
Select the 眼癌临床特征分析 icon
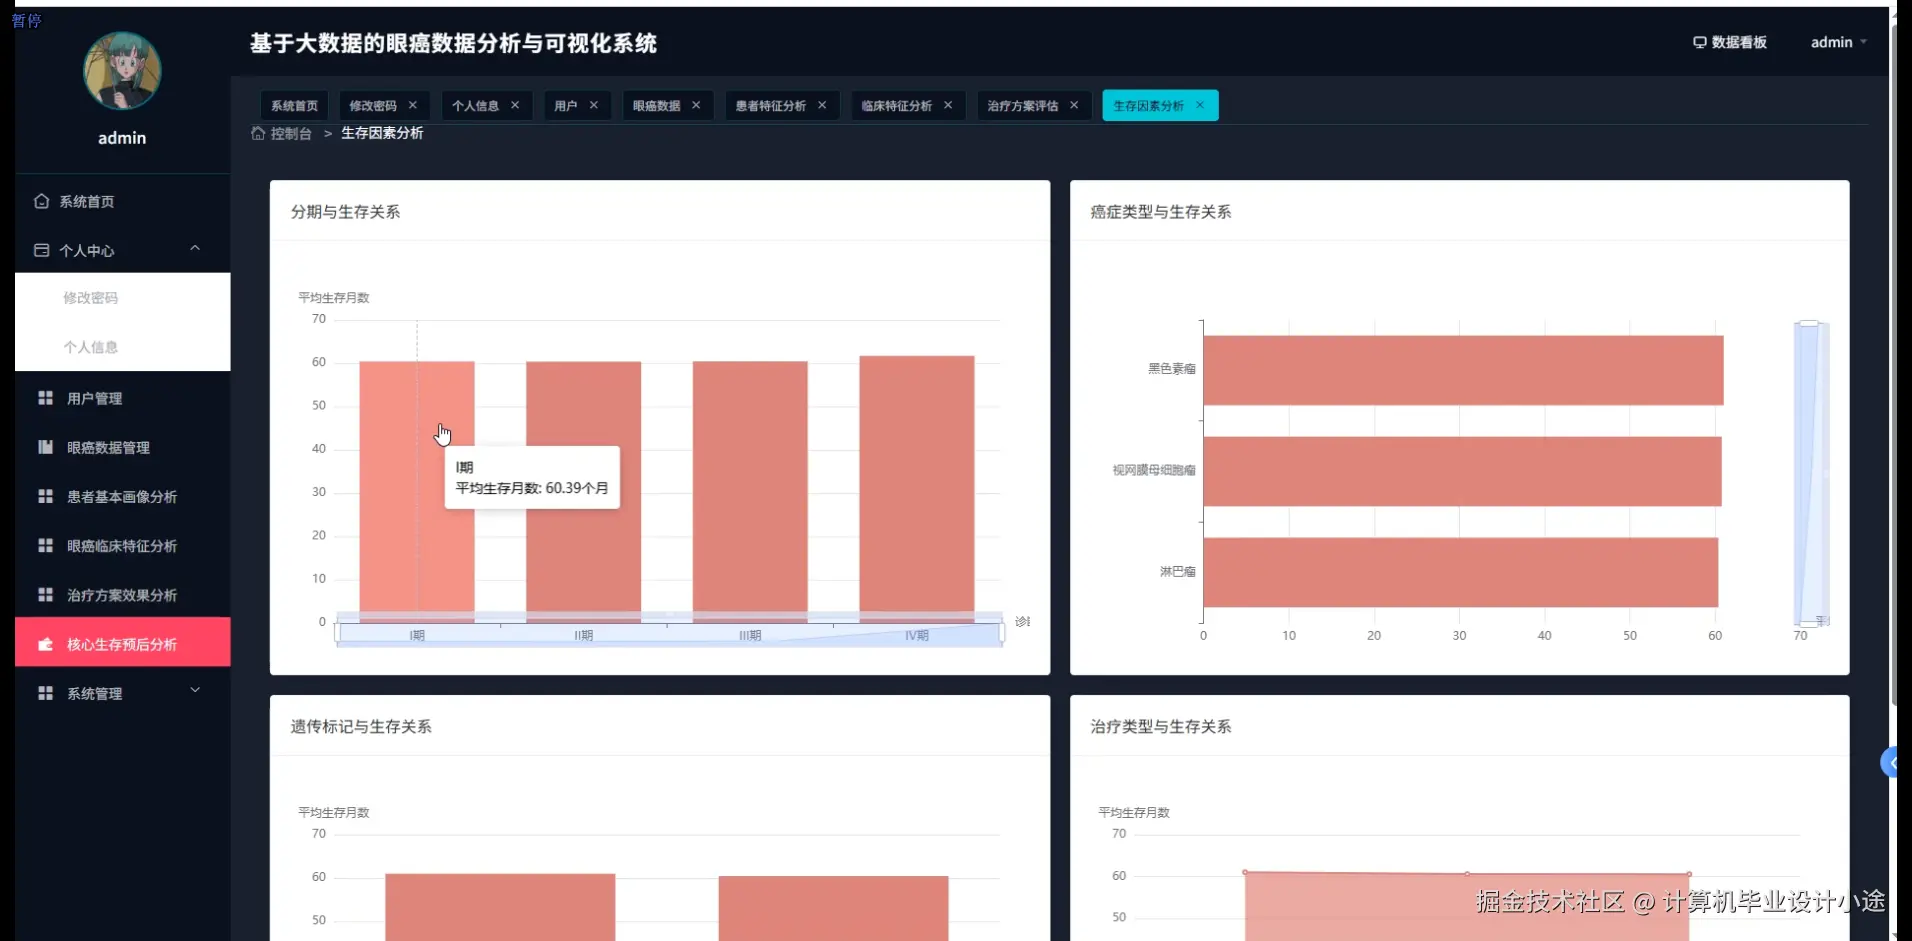click(43, 545)
